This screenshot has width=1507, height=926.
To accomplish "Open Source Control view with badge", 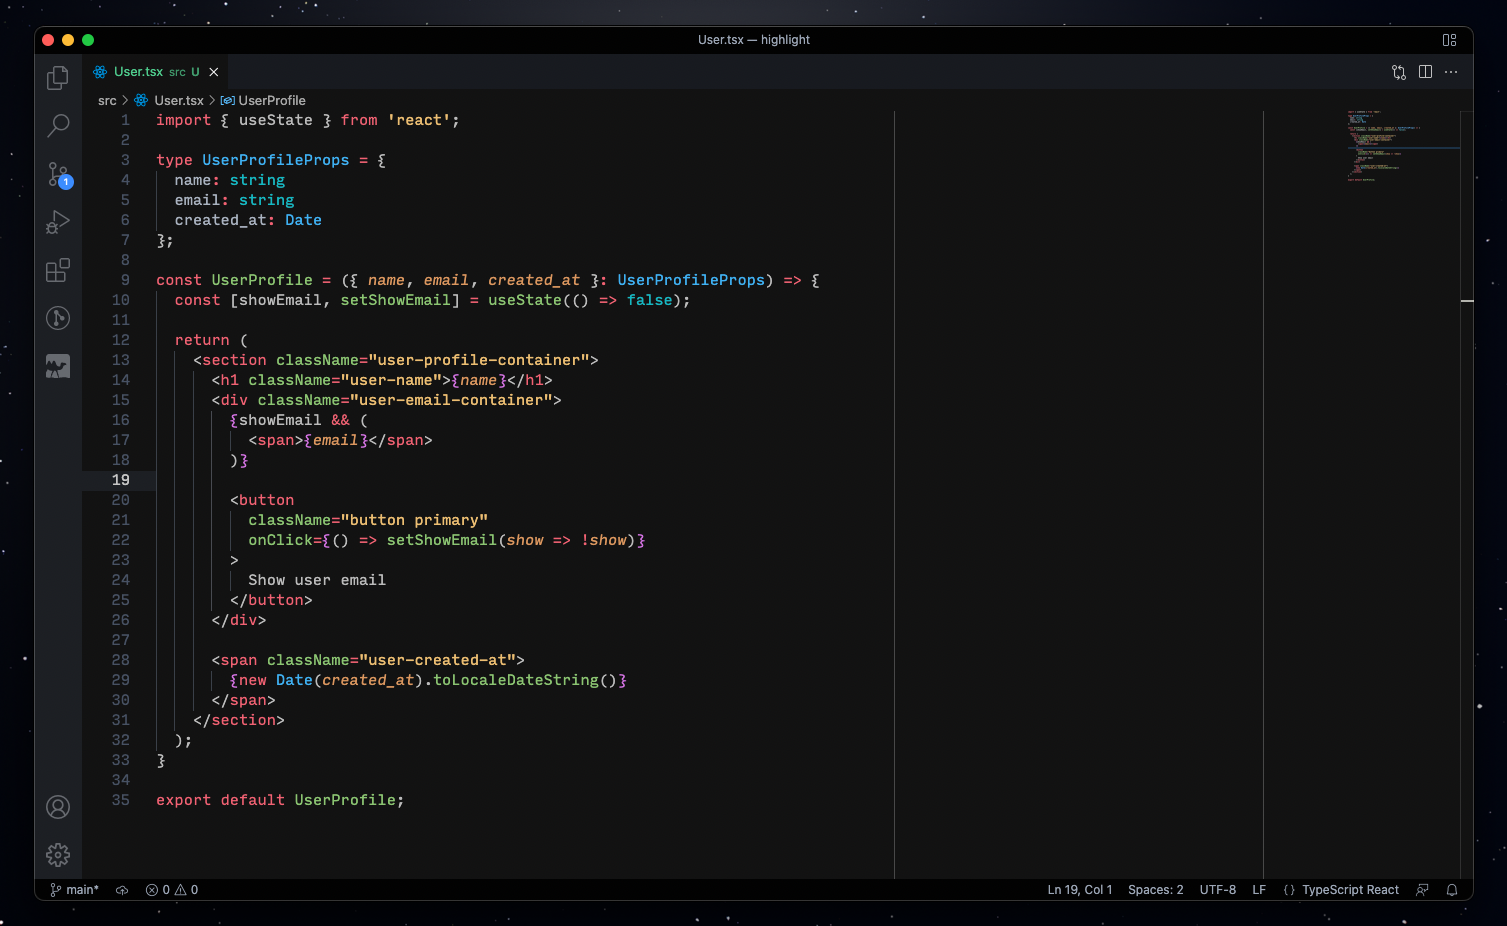I will [x=58, y=174].
